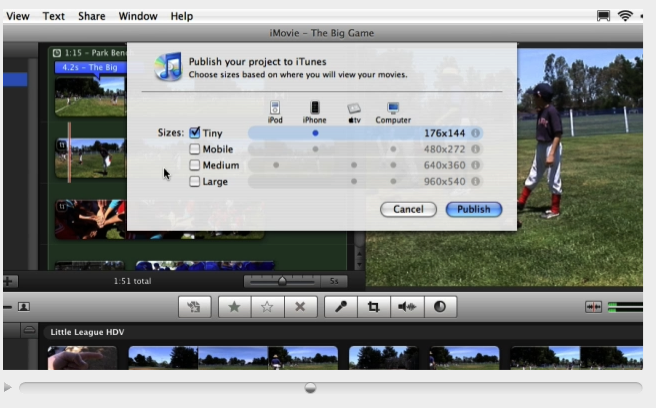This screenshot has width=656, height=408.
Task: Open the voiceover microphone tool
Action: point(341,307)
